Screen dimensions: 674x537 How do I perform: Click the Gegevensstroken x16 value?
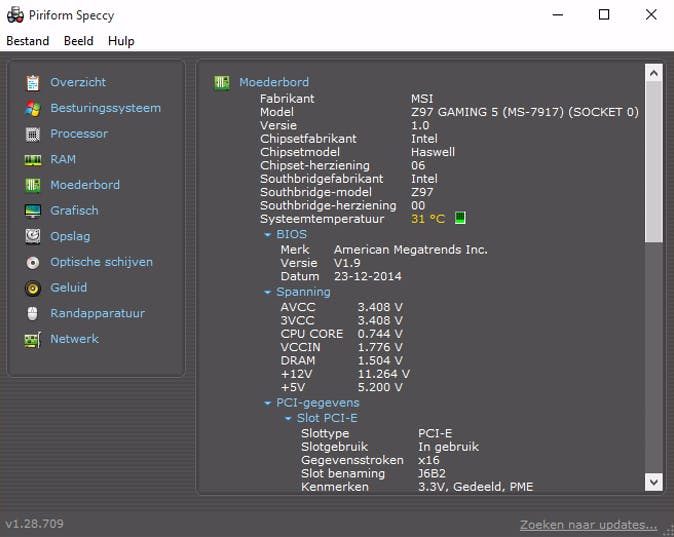pos(429,460)
